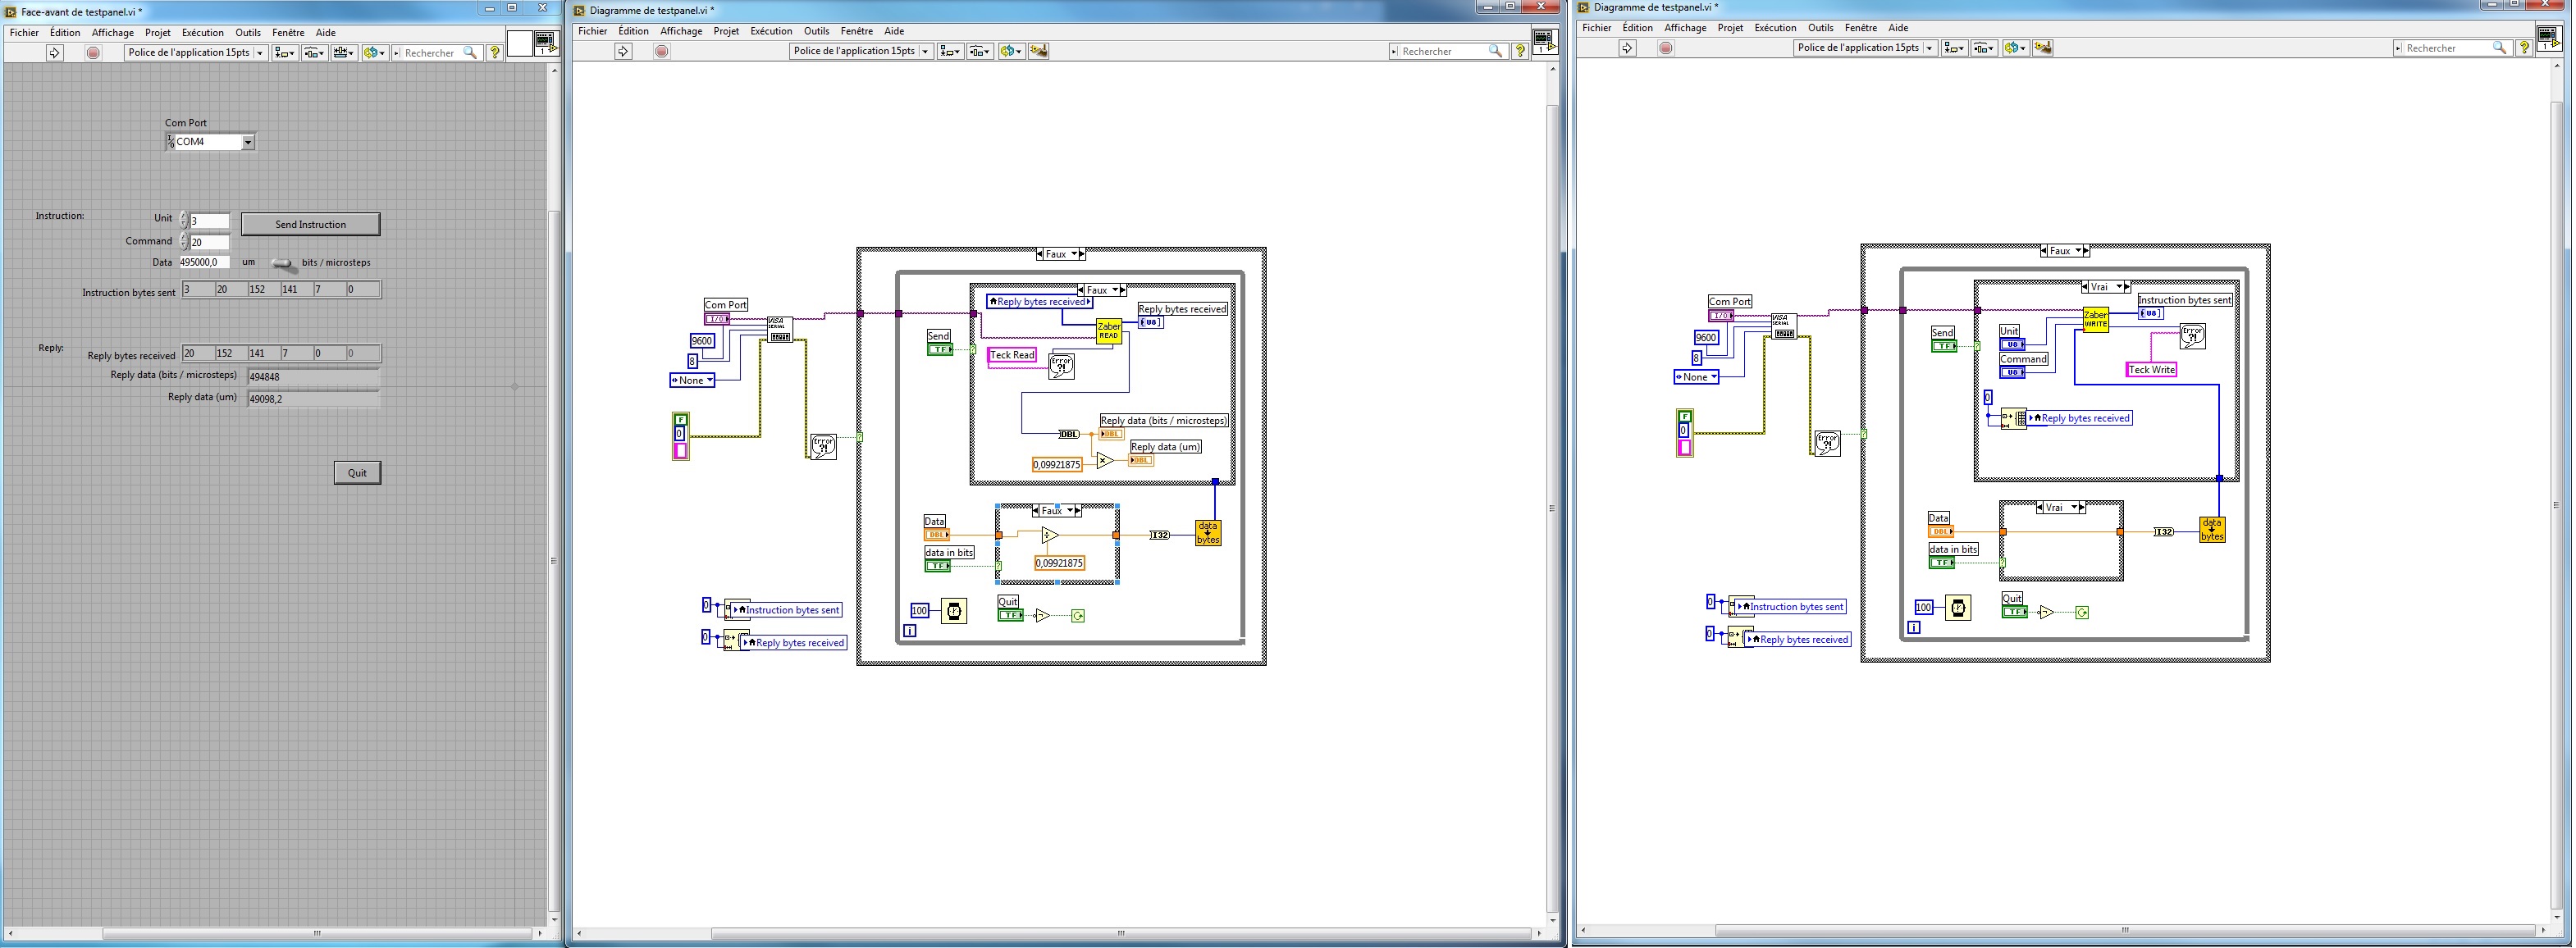Increment the Unit numeric stepper

click(x=184, y=216)
